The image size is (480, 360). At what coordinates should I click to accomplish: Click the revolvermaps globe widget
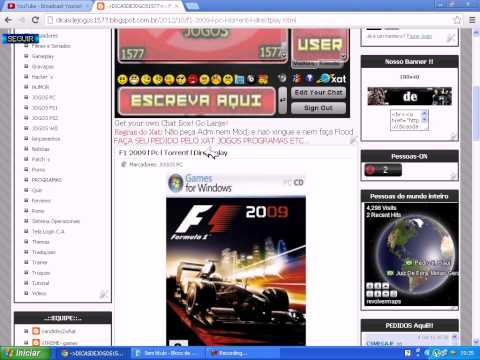click(x=411, y=254)
